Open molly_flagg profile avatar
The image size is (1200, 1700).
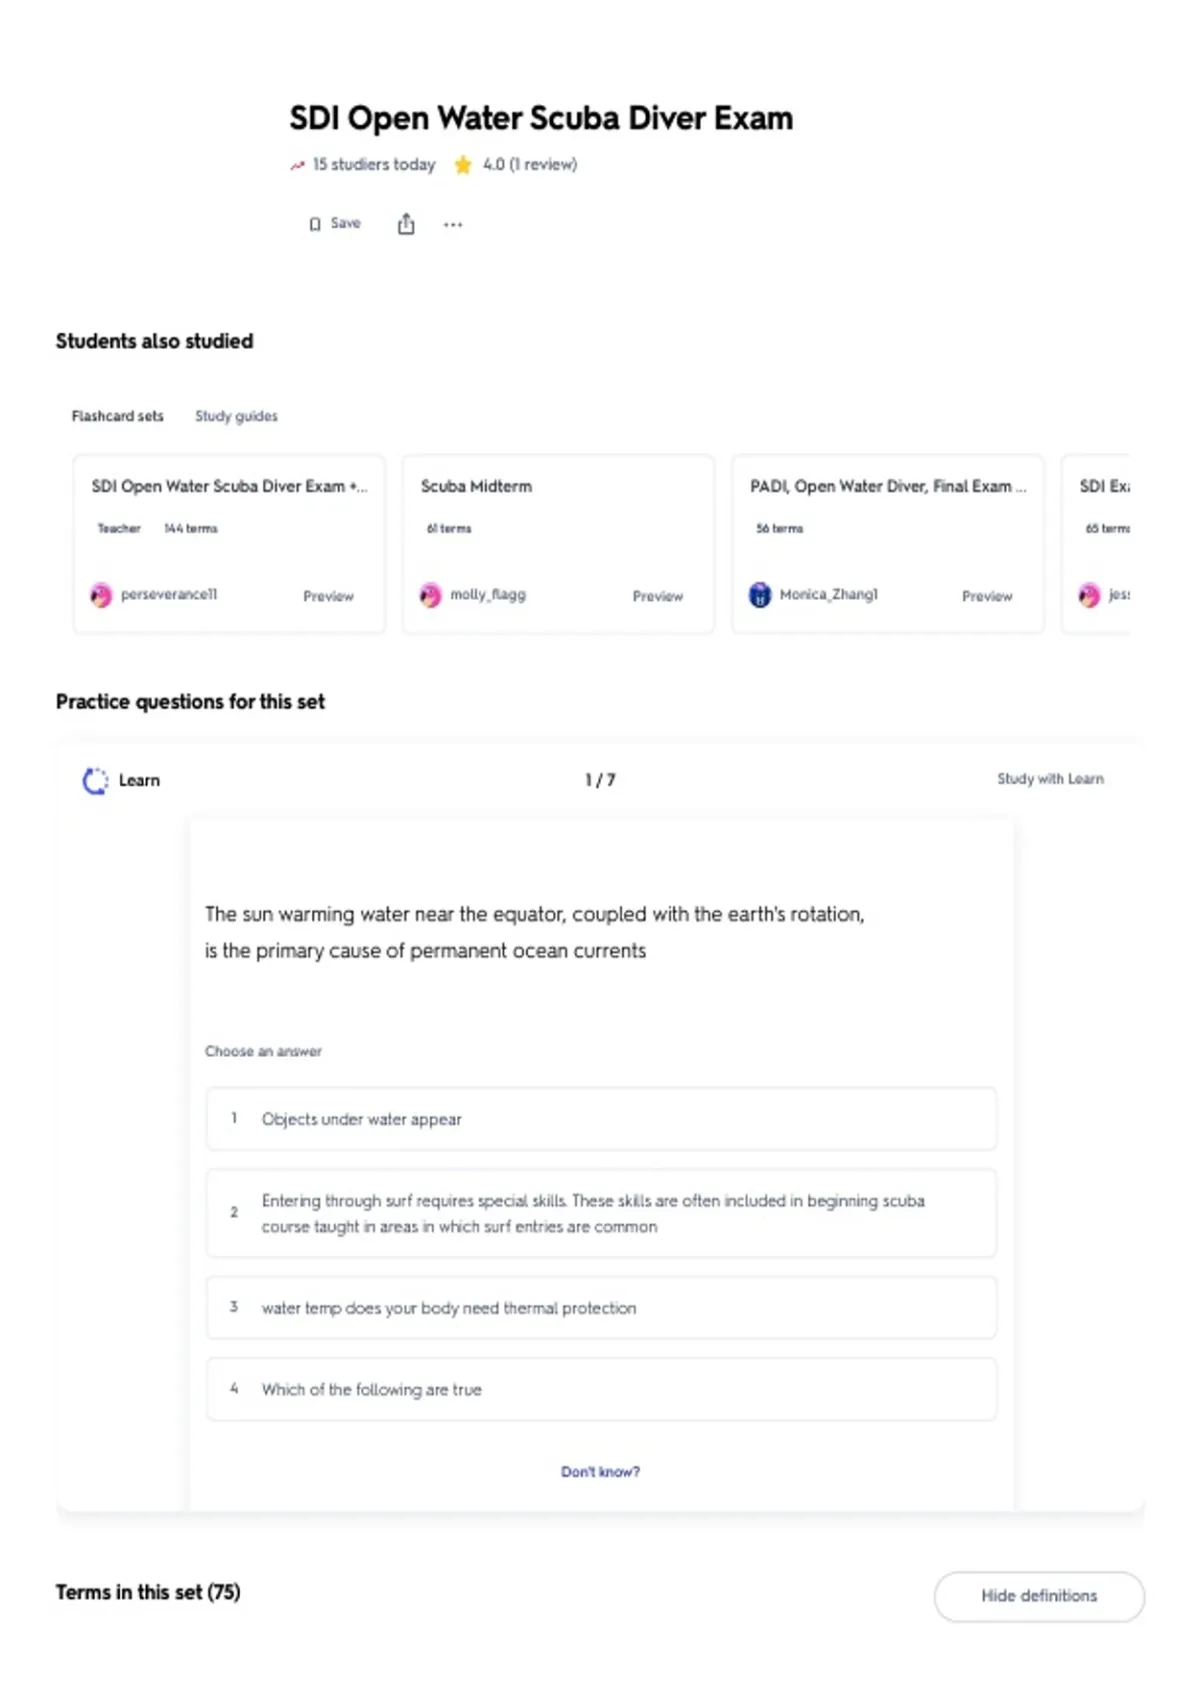[430, 596]
